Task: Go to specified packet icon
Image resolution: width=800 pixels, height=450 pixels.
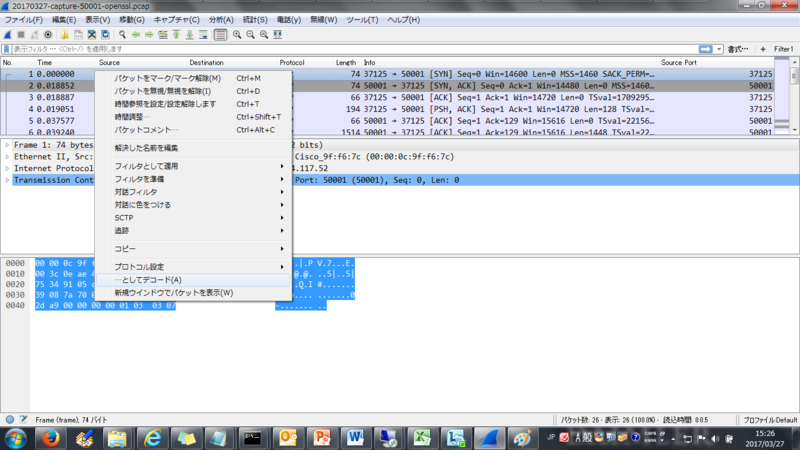Action: [x=163, y=35]
